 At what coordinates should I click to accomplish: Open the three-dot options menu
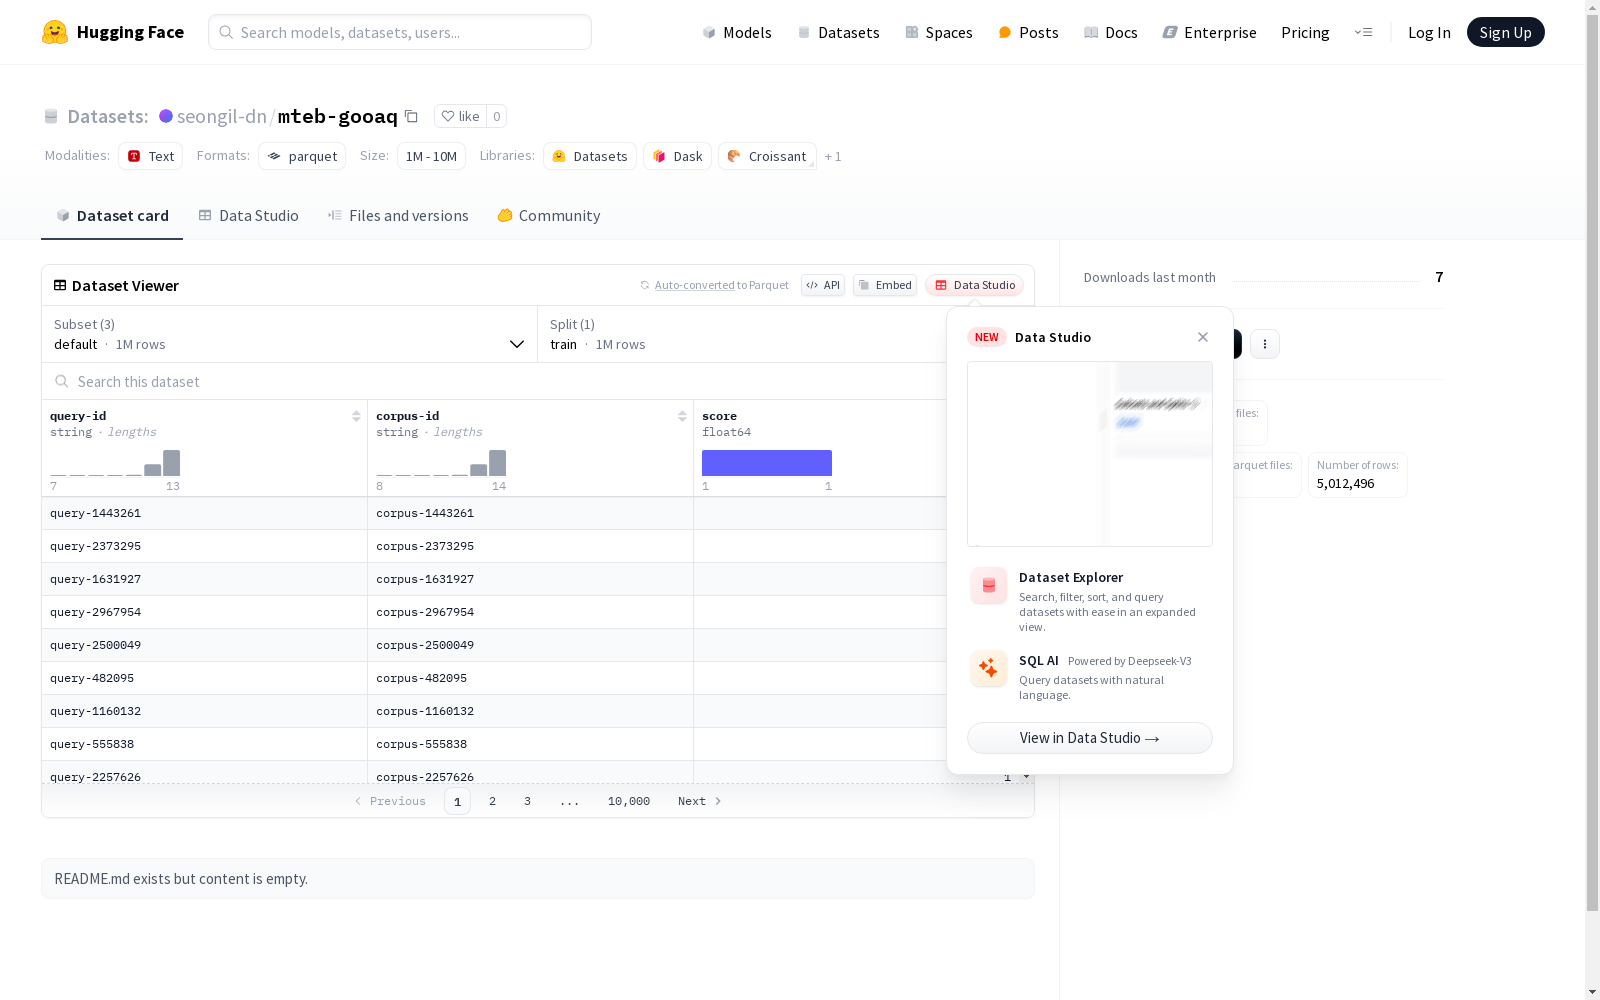coord(1265,344)
